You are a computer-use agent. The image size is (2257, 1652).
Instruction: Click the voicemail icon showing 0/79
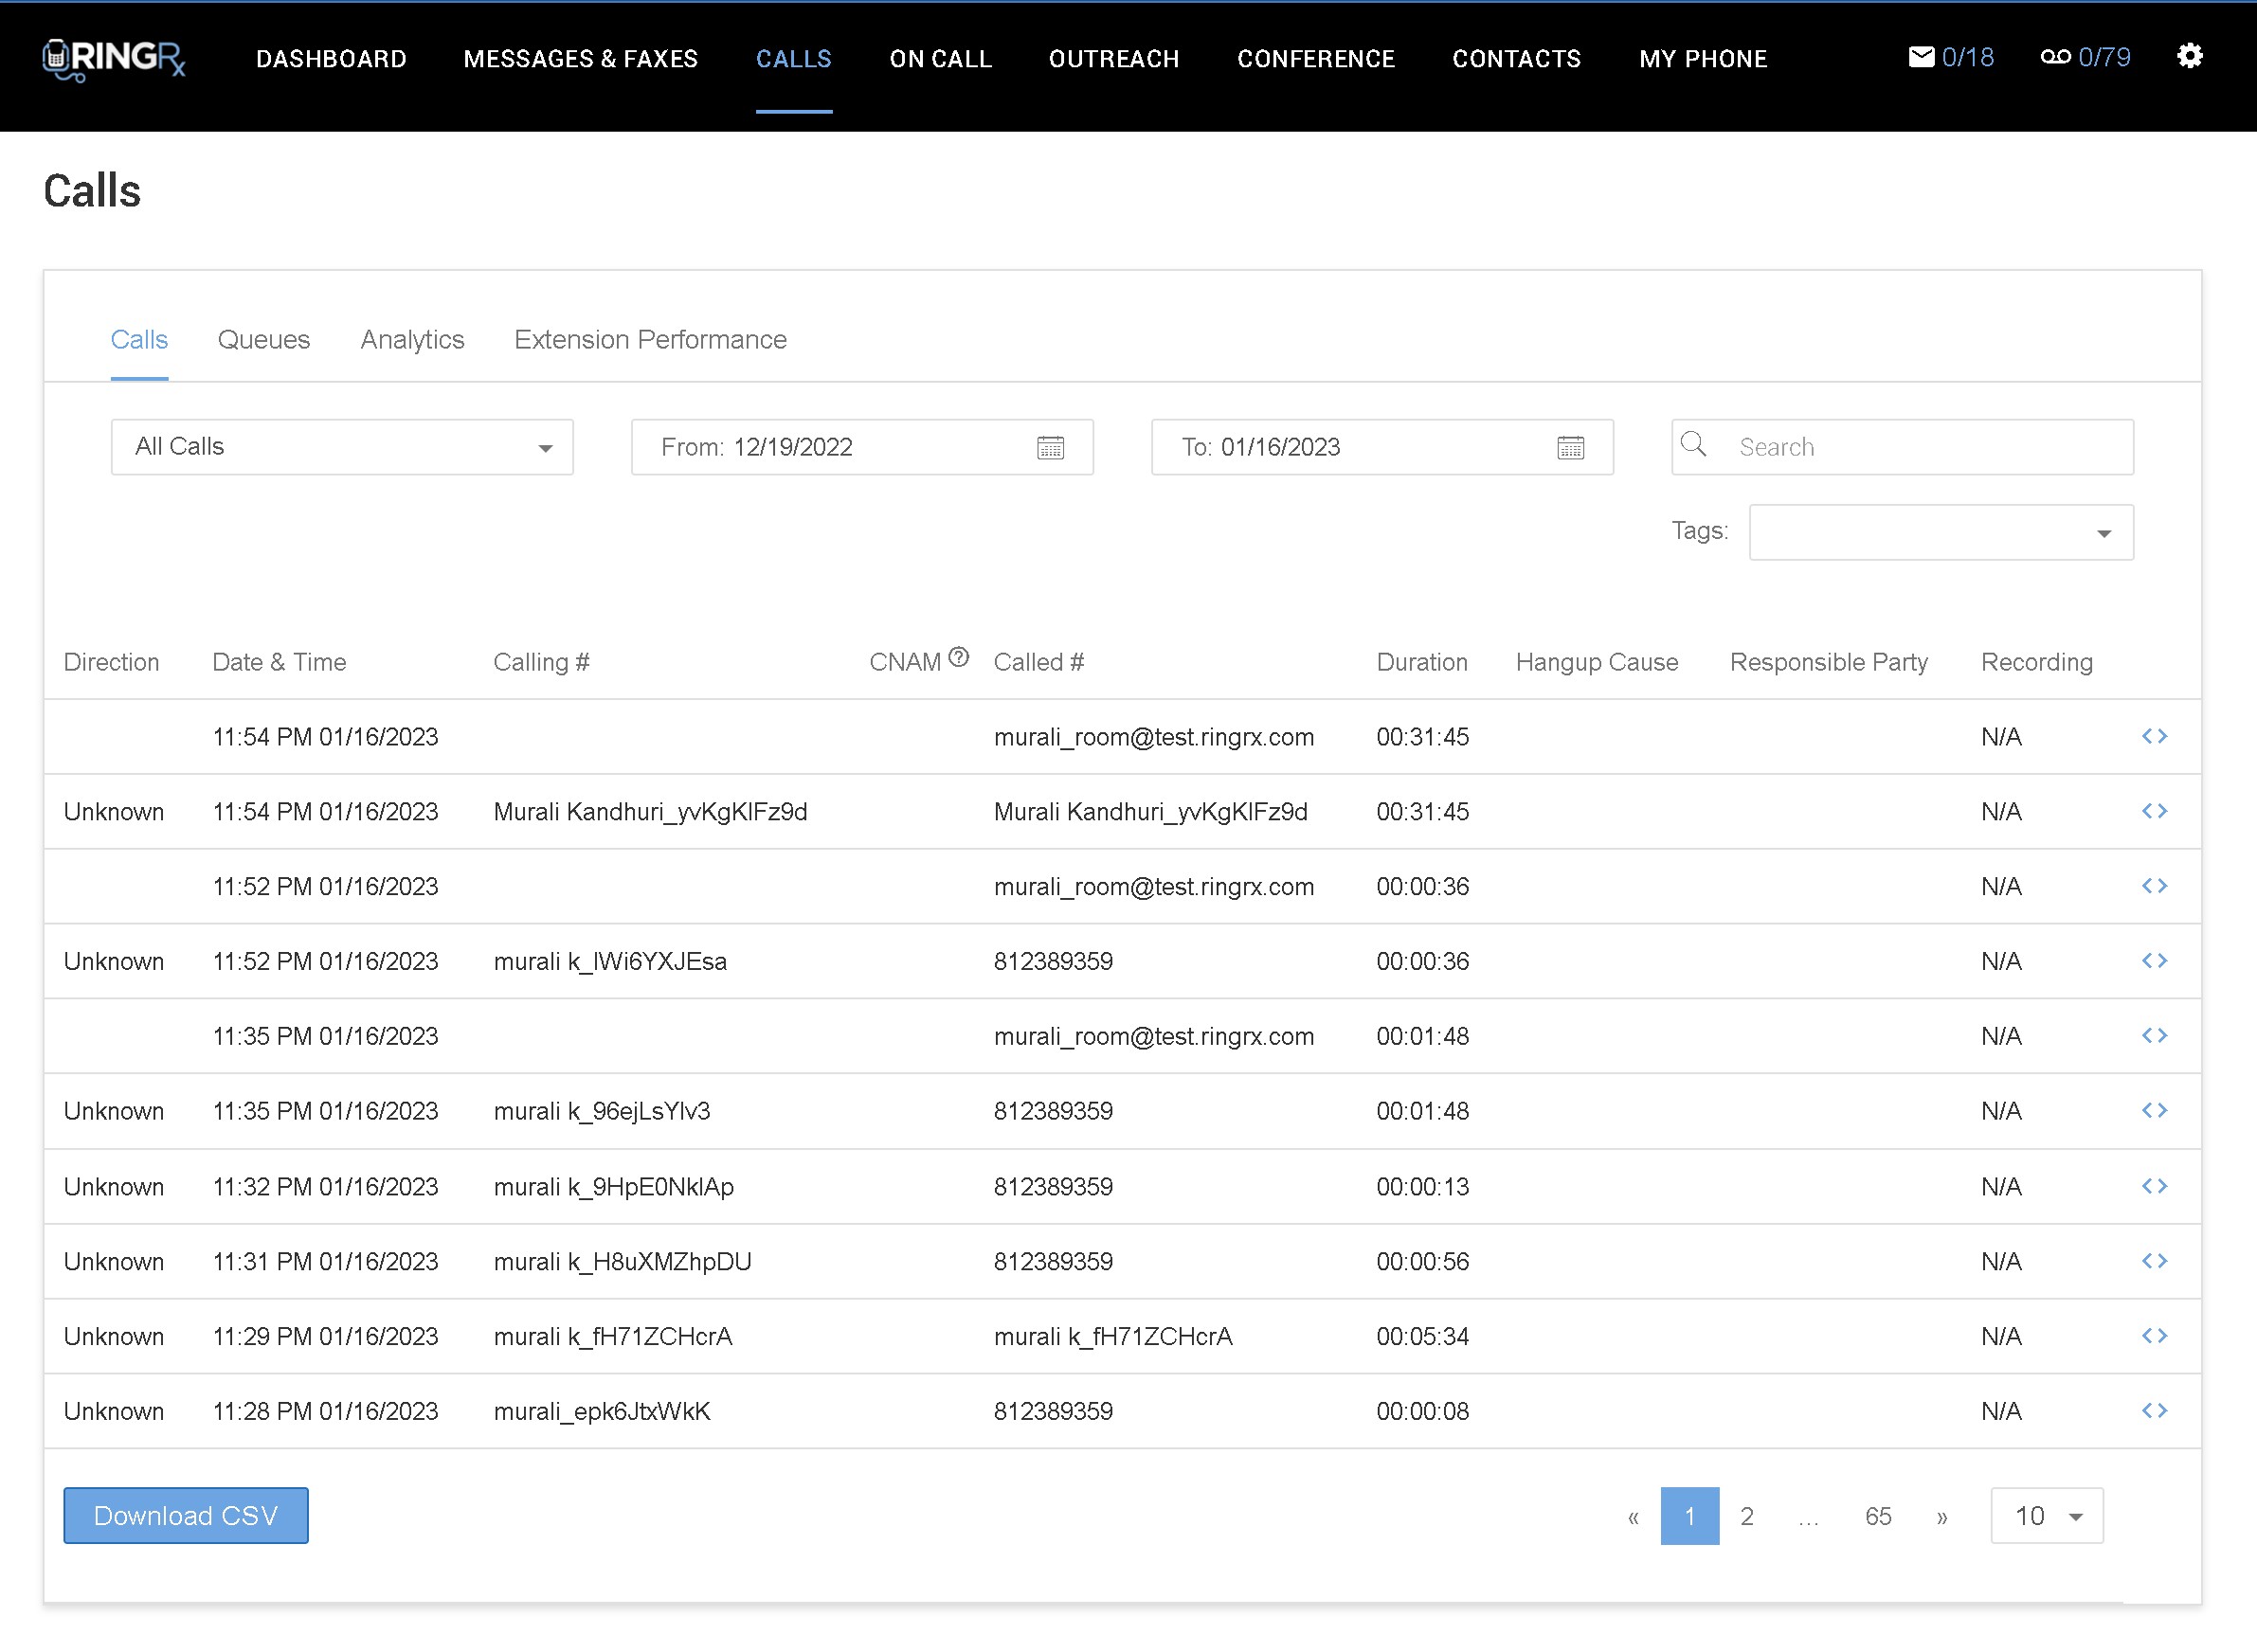2055,57
